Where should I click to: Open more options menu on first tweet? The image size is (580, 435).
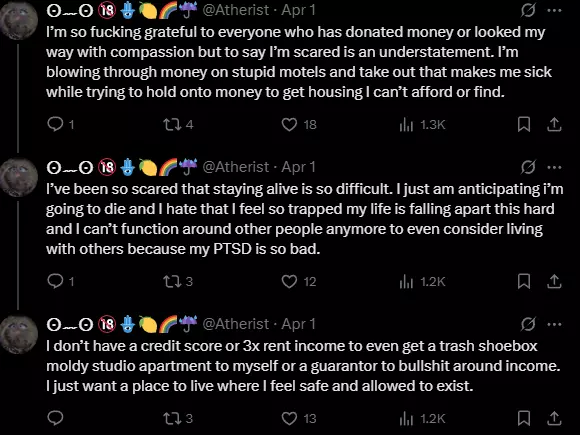(554, 10)
